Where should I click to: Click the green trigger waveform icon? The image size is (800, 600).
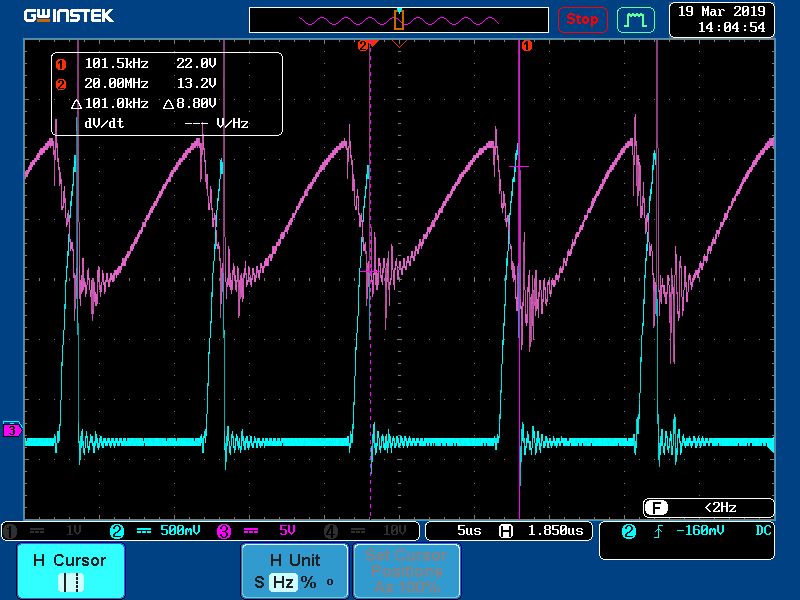[x=636, y=20]
